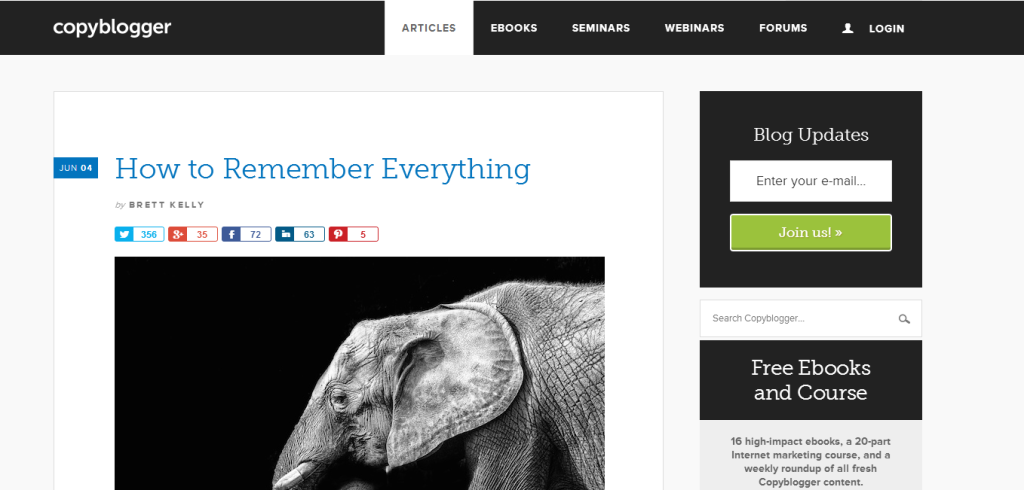Click the elephant article image

click(x=359, y=373)
